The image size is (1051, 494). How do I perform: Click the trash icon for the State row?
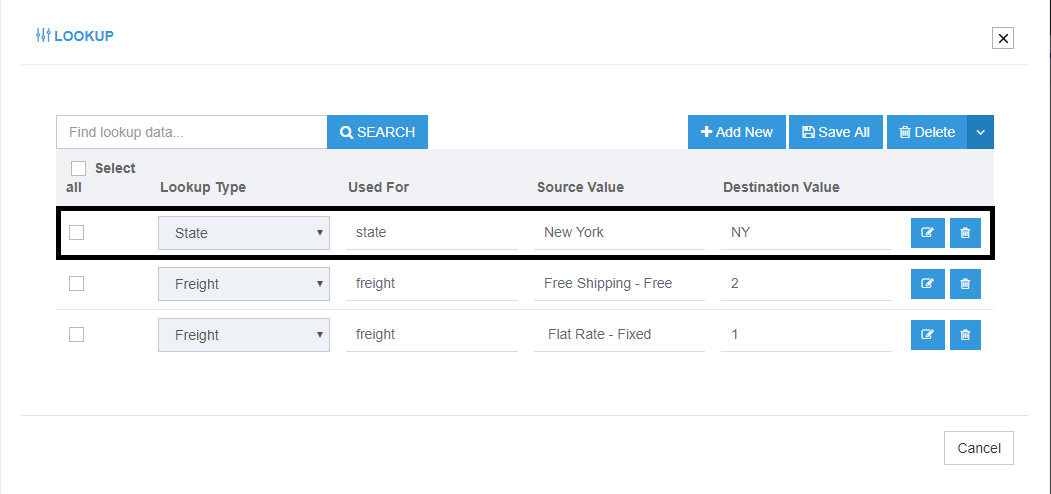click(965, 233)
